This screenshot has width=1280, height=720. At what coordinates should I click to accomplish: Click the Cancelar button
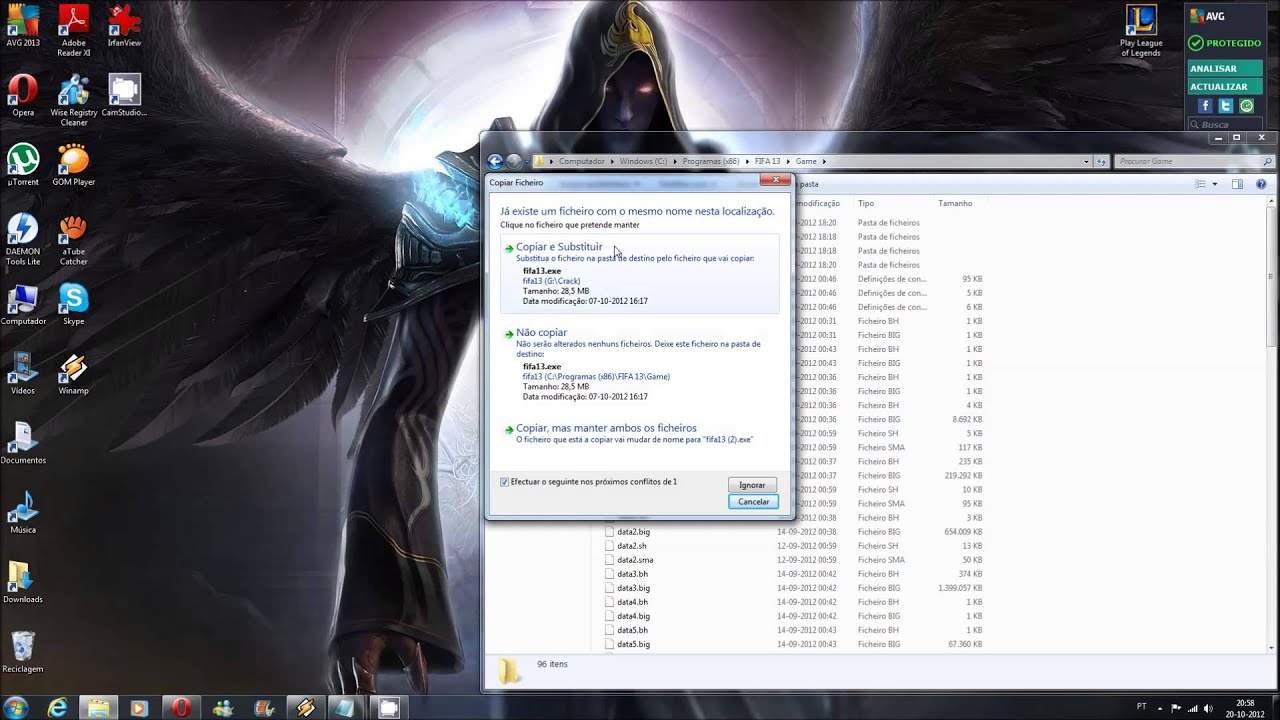753,502
